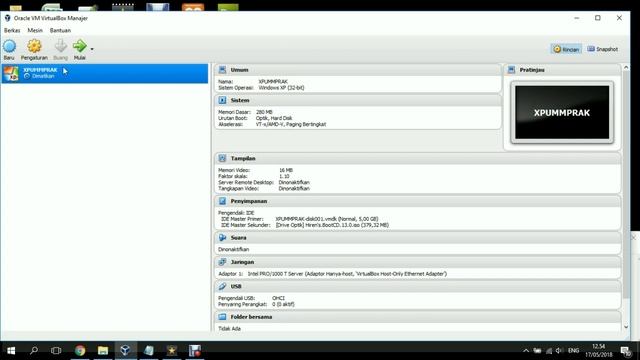Screen dimensions: 640x360
Task: Start the VM with Mulai arrow
Action: 80,46
